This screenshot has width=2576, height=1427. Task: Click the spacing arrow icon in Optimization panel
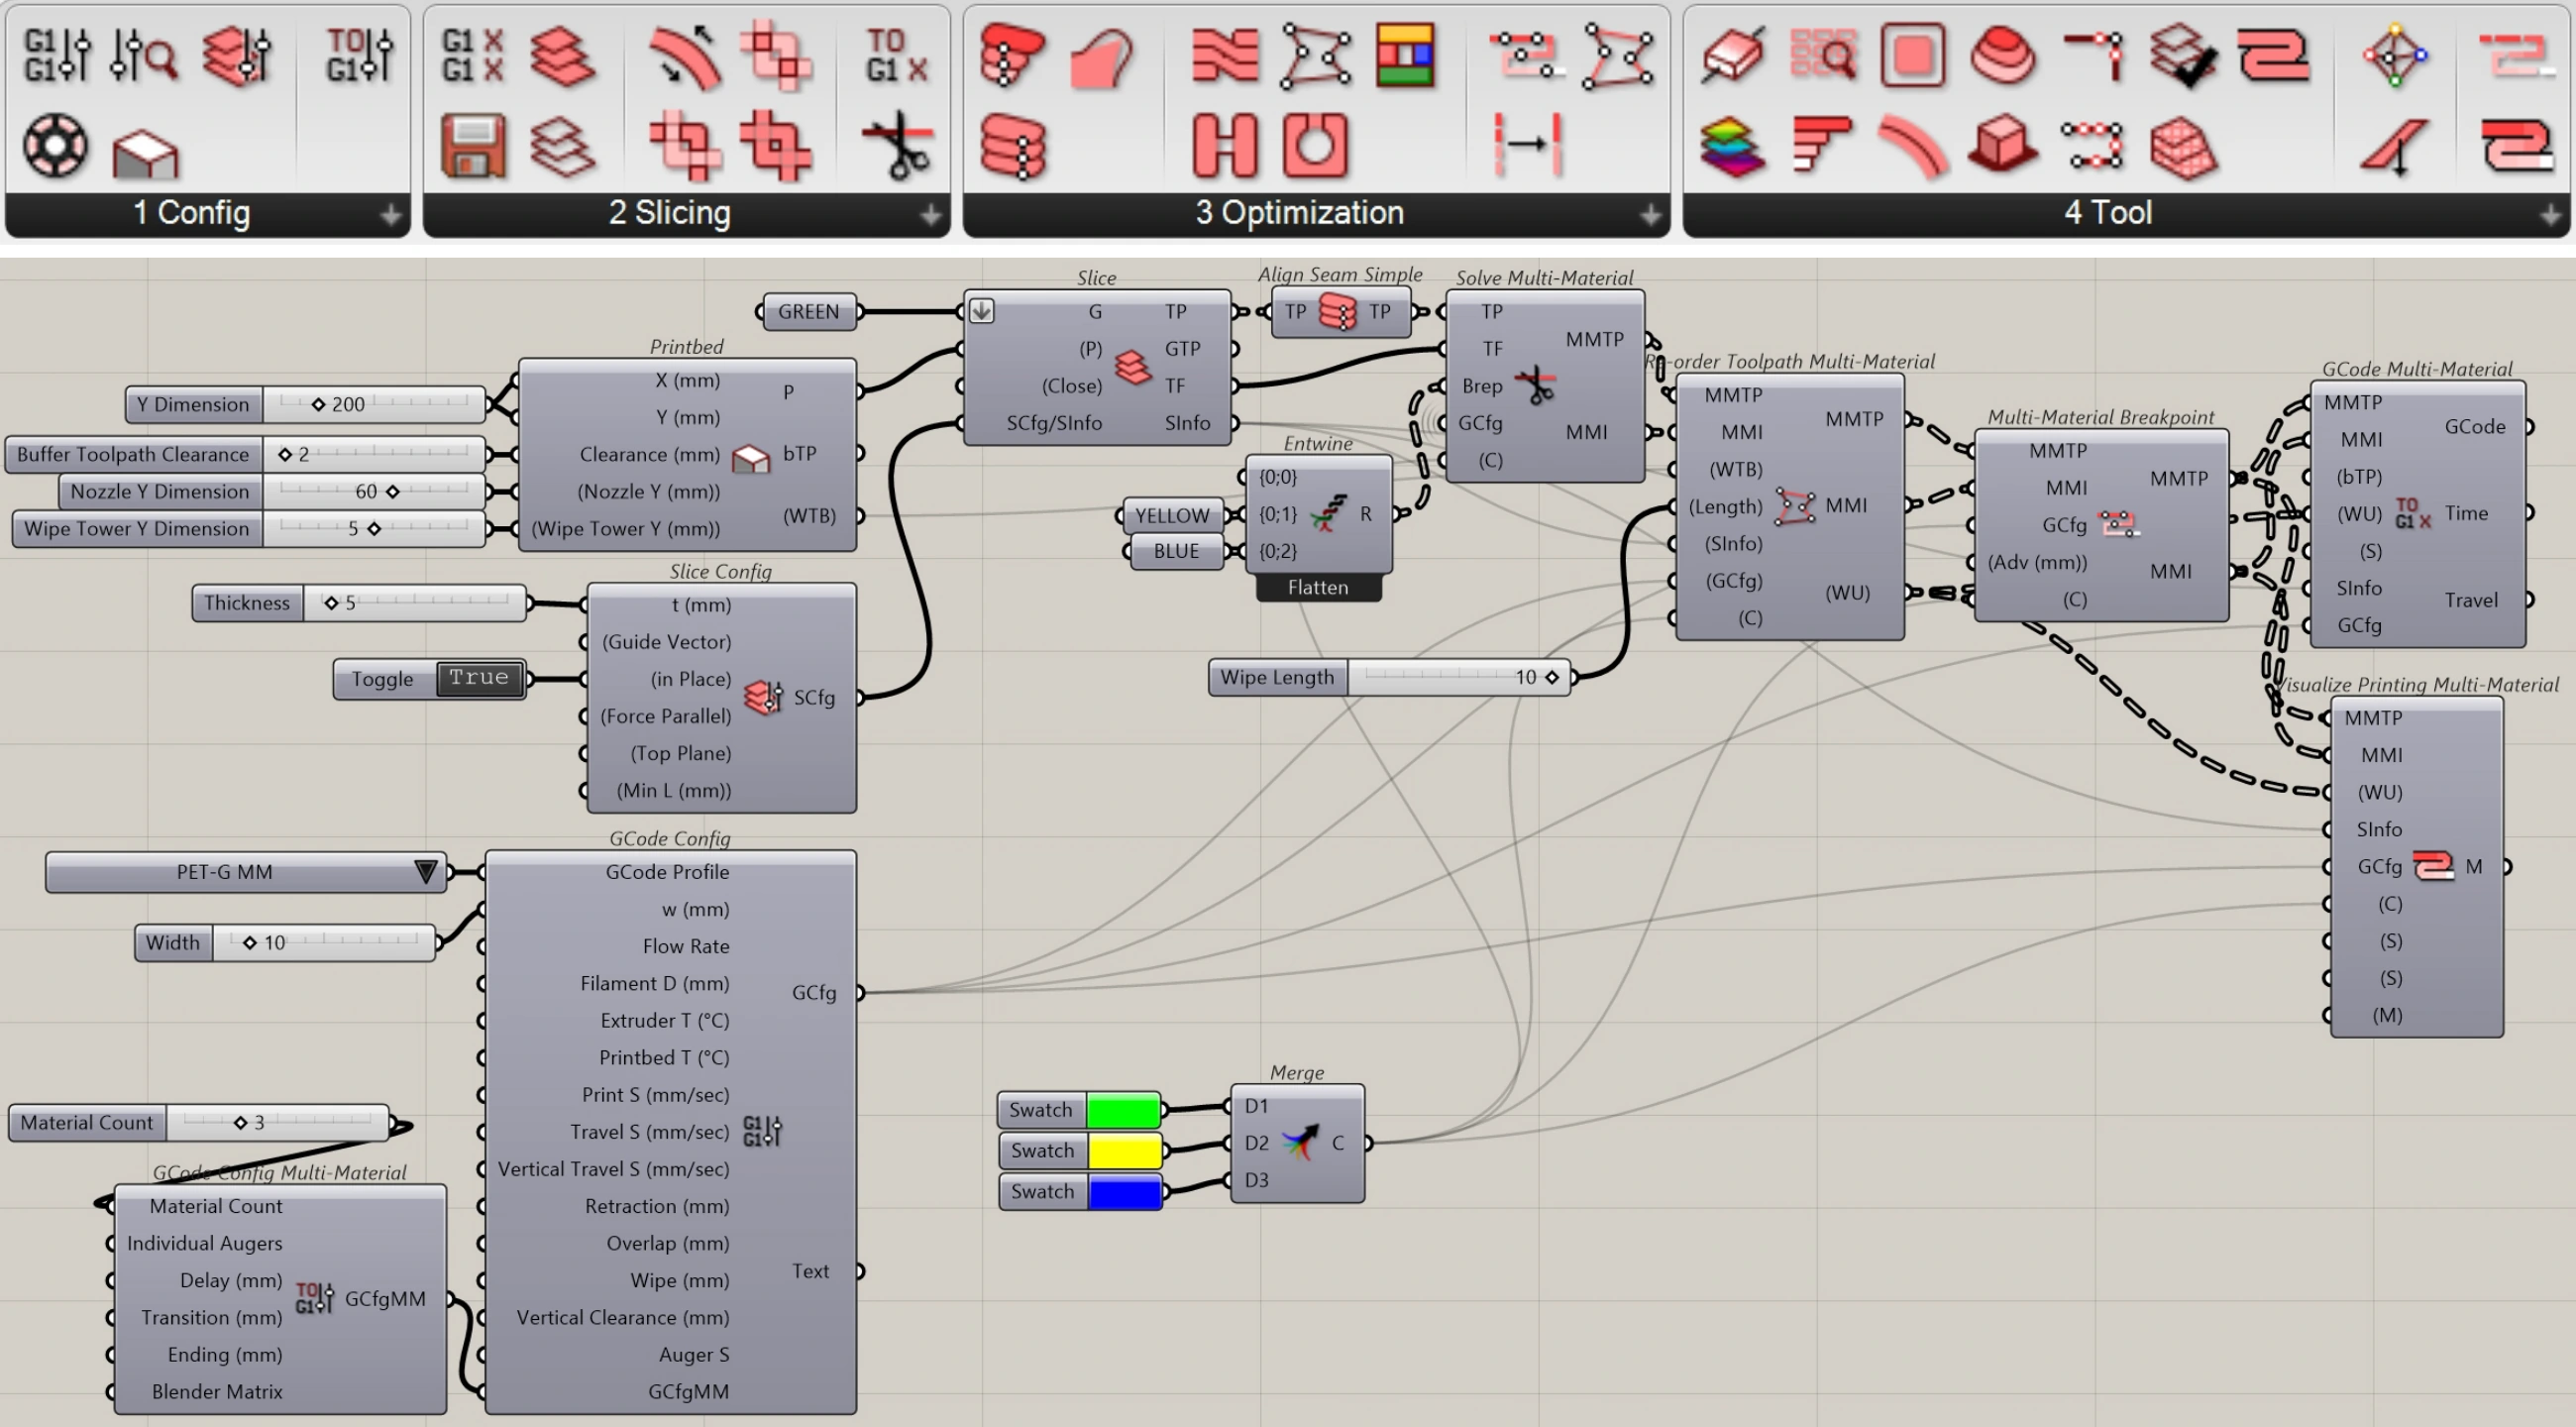(1527, 146)
